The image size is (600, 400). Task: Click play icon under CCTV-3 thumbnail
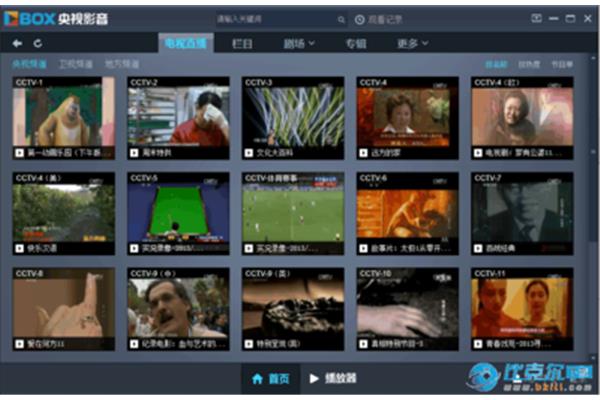(249, 153)
